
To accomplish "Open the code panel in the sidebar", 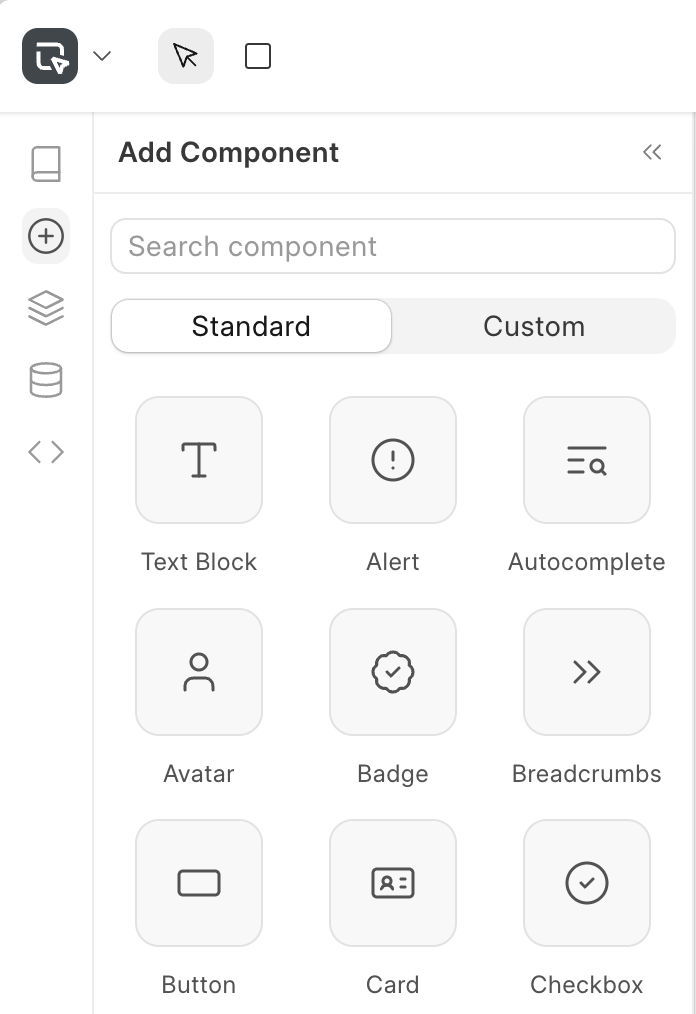I will pyautogui.click(x=45, y=451).
